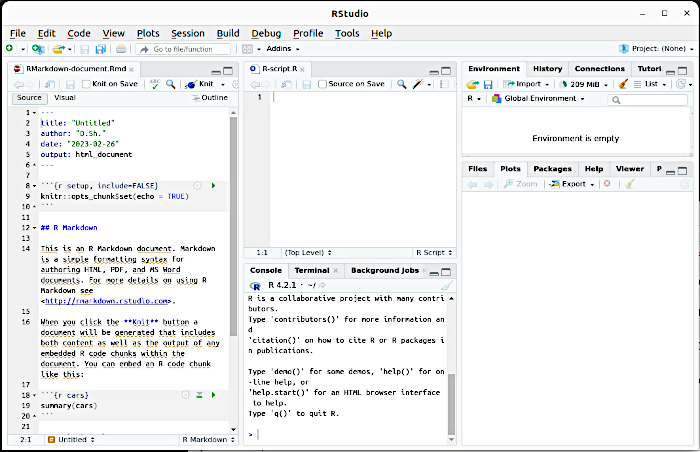
Task: Clear the console with broom icon
Action: [447, 285]
